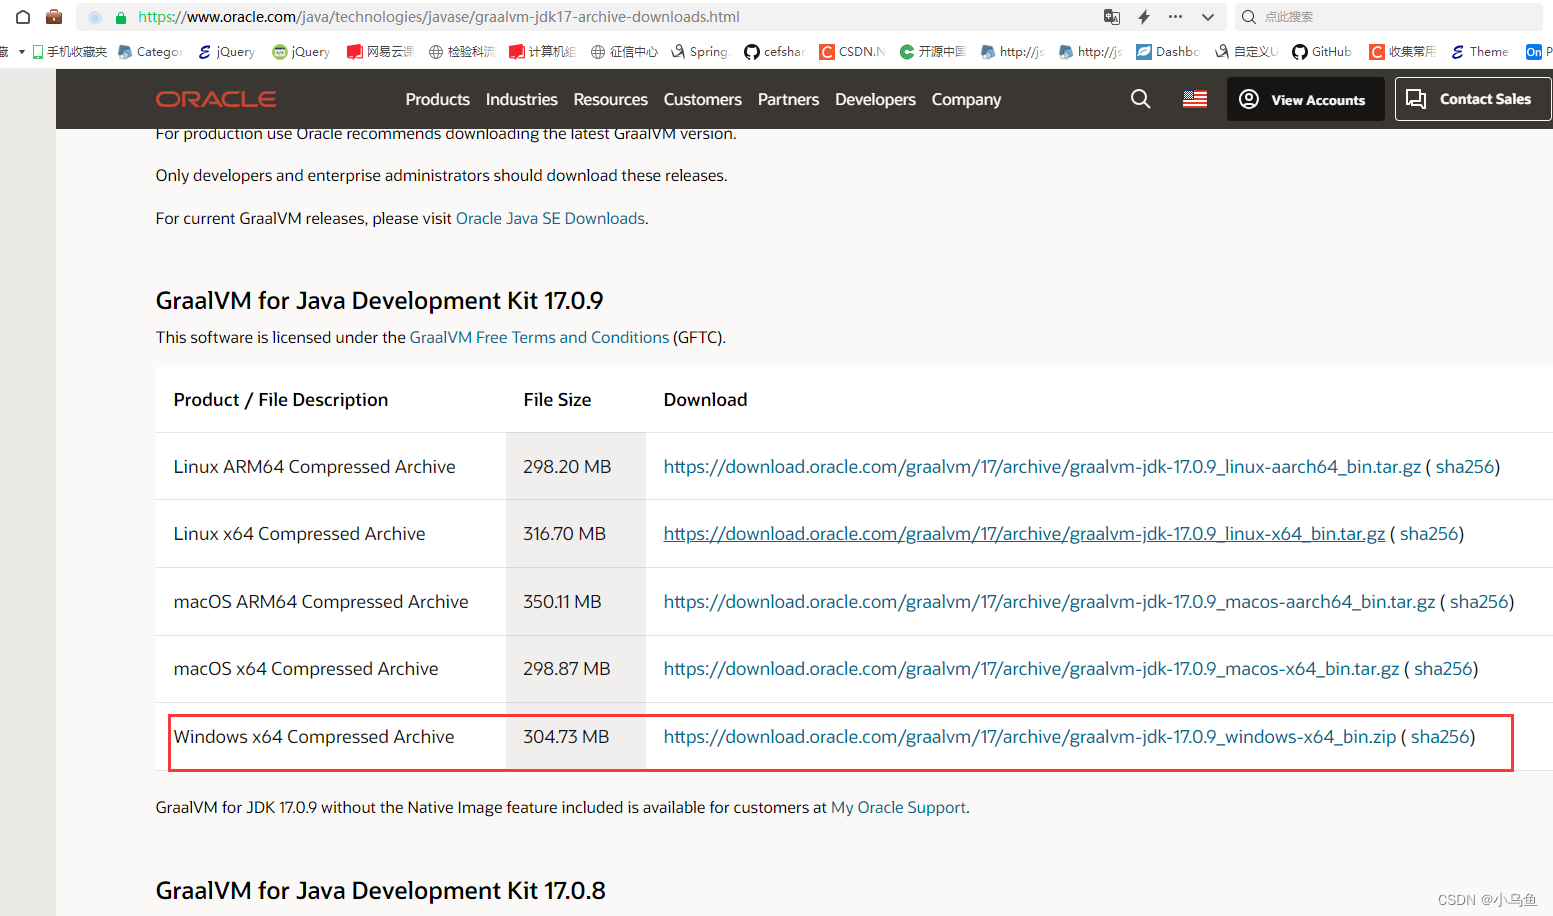The width and height of the screenshot is (1553, 916).
Task: Open GraalVM Free Terms and Conditions link
Action: [x=539, y=337]
